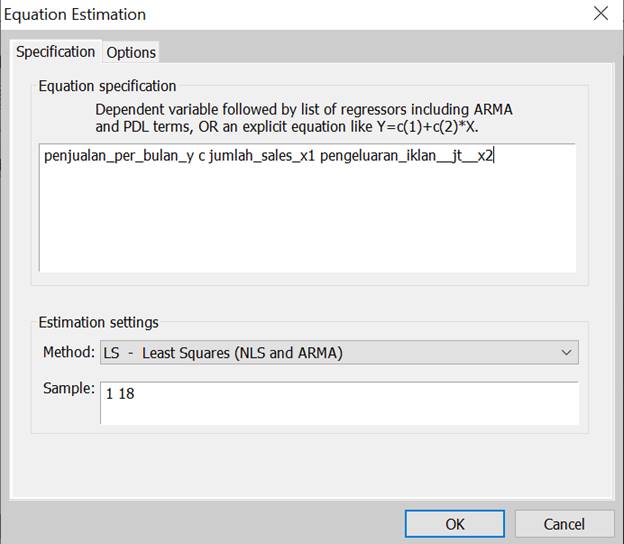Click the Sample label

pyautogui.click(x=69, y=388)
